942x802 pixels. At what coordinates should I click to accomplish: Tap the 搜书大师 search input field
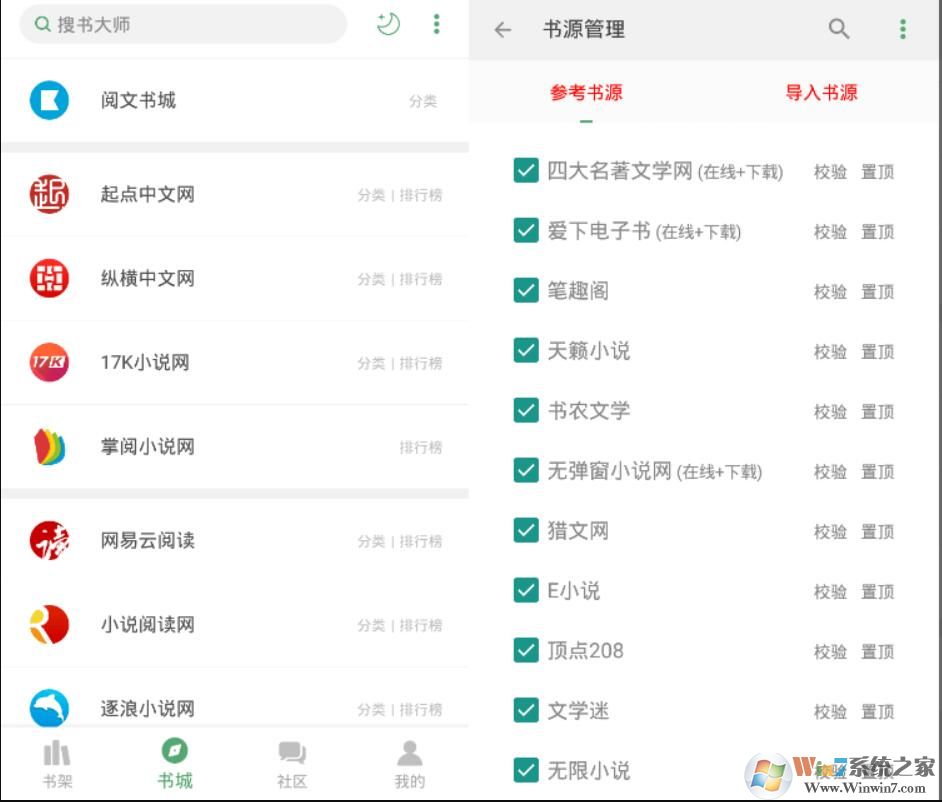click(x=183, y=23)
